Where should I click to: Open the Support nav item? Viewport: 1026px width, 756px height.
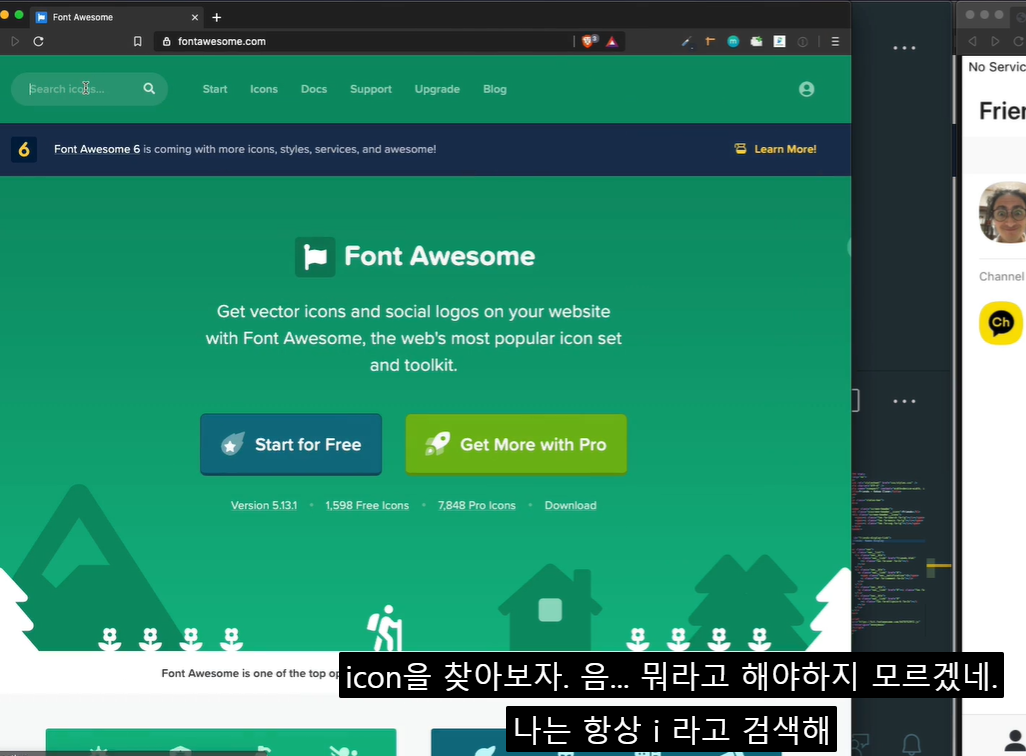pos(370,89)
